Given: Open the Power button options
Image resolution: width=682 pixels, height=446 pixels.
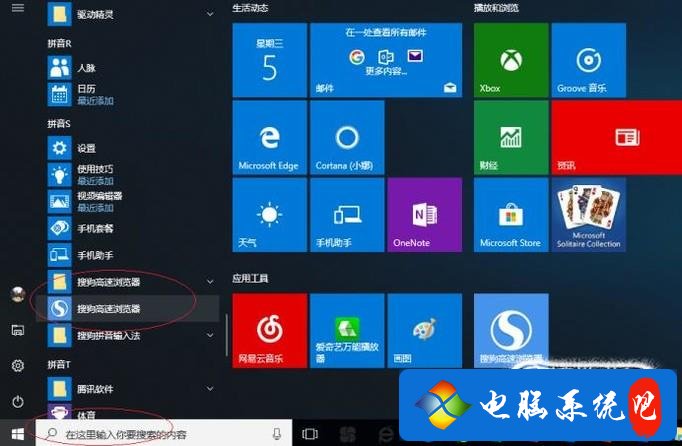Looking at the screenshot, I should click(18, 401).
